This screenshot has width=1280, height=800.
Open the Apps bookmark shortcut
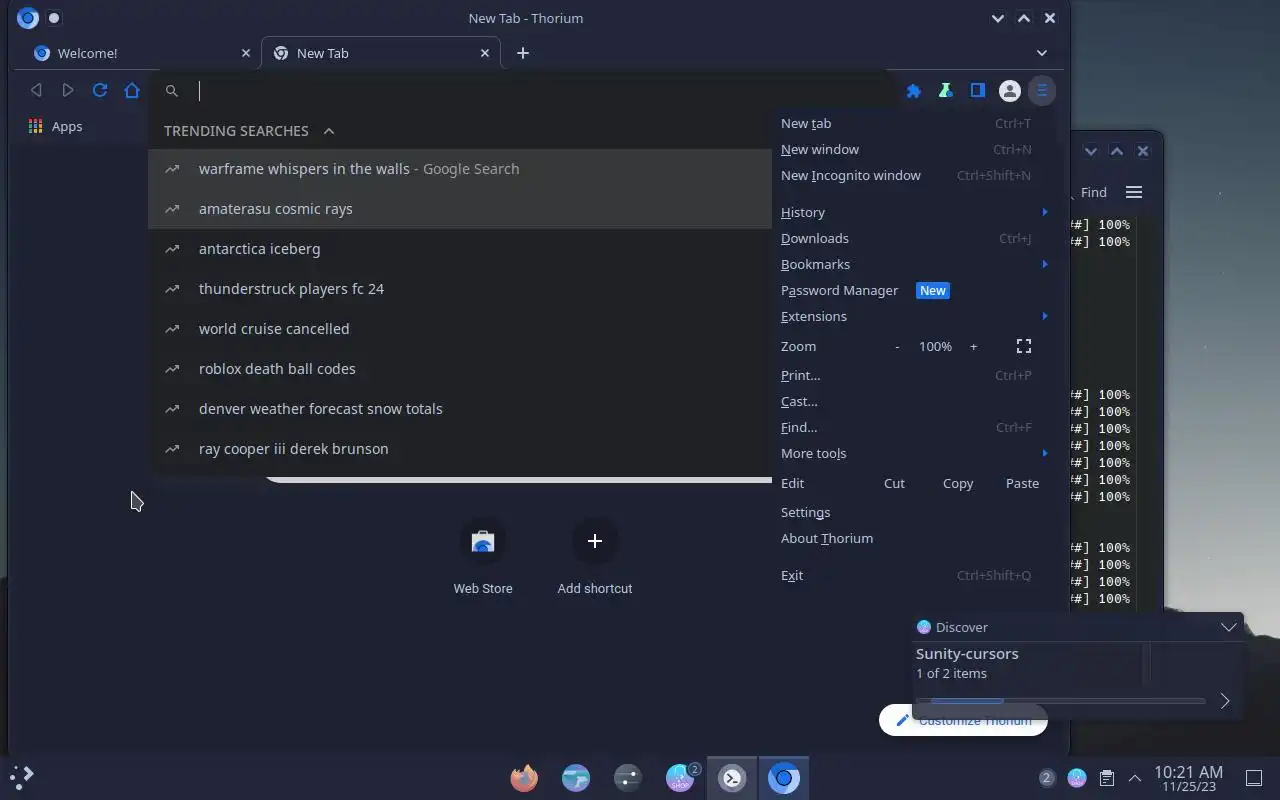(x=55, y=126)
